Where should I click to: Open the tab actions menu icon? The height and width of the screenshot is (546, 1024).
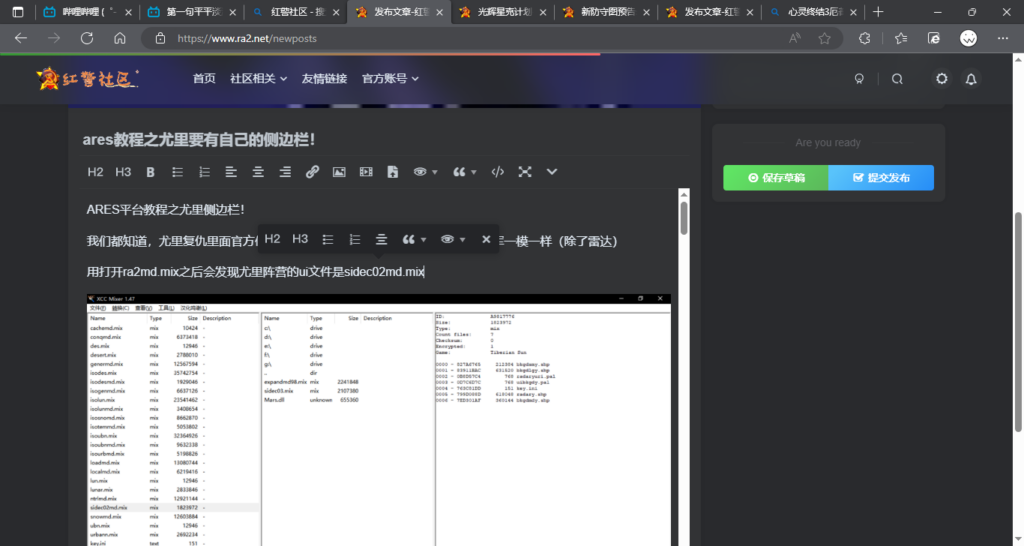(x=18, y=12)
